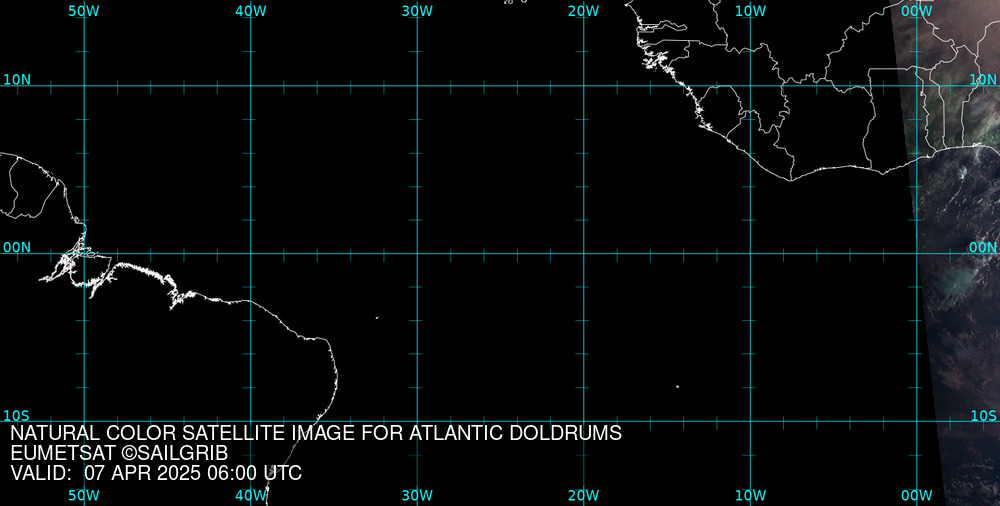Click the 'VALID: 07 APR 2025 06:00 UTC' timestamp
1000x506 pixels.
click(x=156, y=474)
